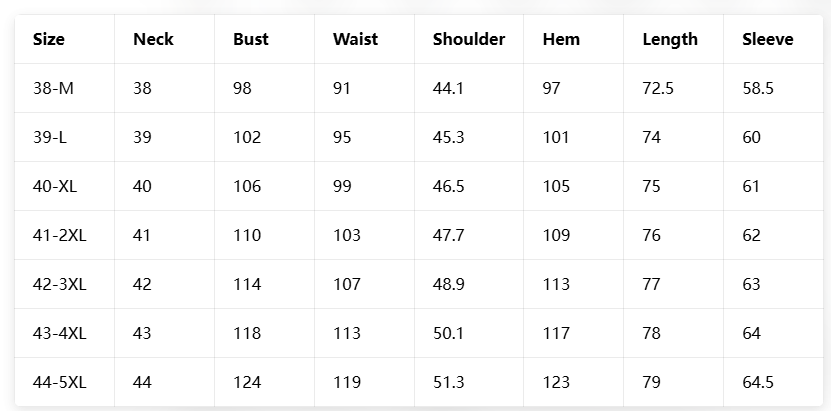The image size is (831, 411).
Task: Click the Sleeve column header
Action: pyautogui.click(x=768, y=40)
